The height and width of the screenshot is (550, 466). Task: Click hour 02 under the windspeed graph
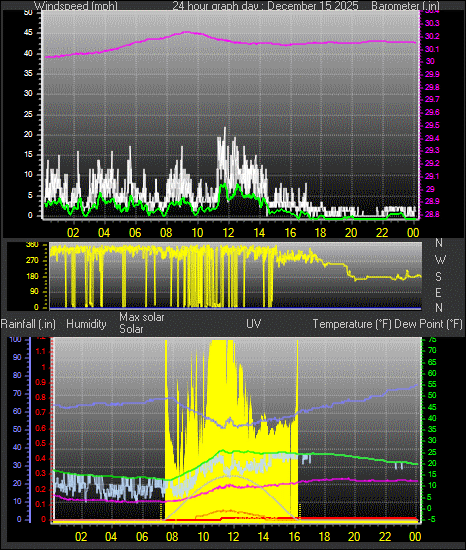click(x=73, y=233)
